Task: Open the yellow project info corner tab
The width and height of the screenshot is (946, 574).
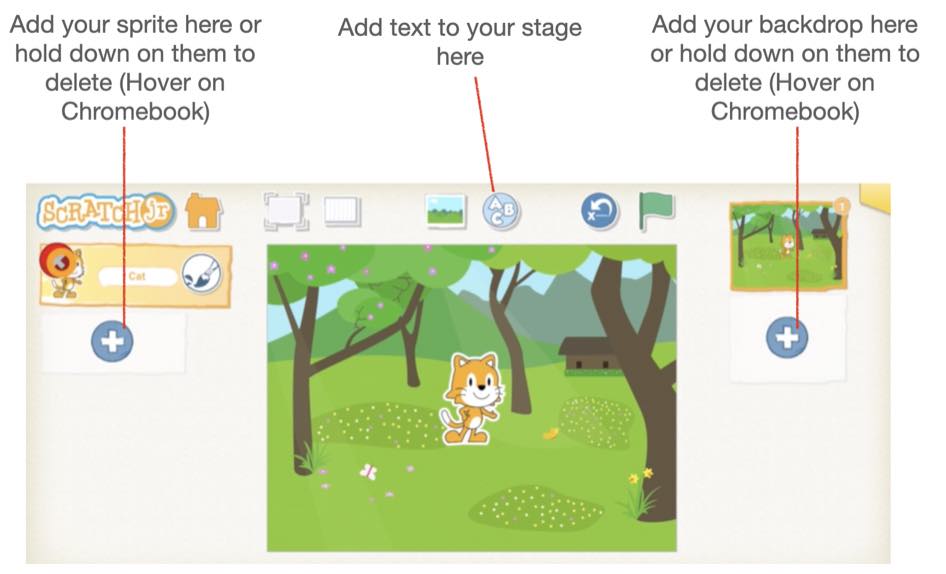Action: coord(876,197)
